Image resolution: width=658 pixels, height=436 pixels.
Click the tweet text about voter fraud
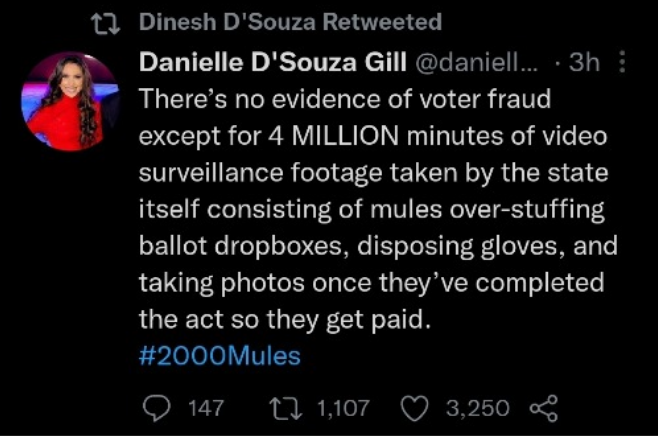tap(378, 209)
